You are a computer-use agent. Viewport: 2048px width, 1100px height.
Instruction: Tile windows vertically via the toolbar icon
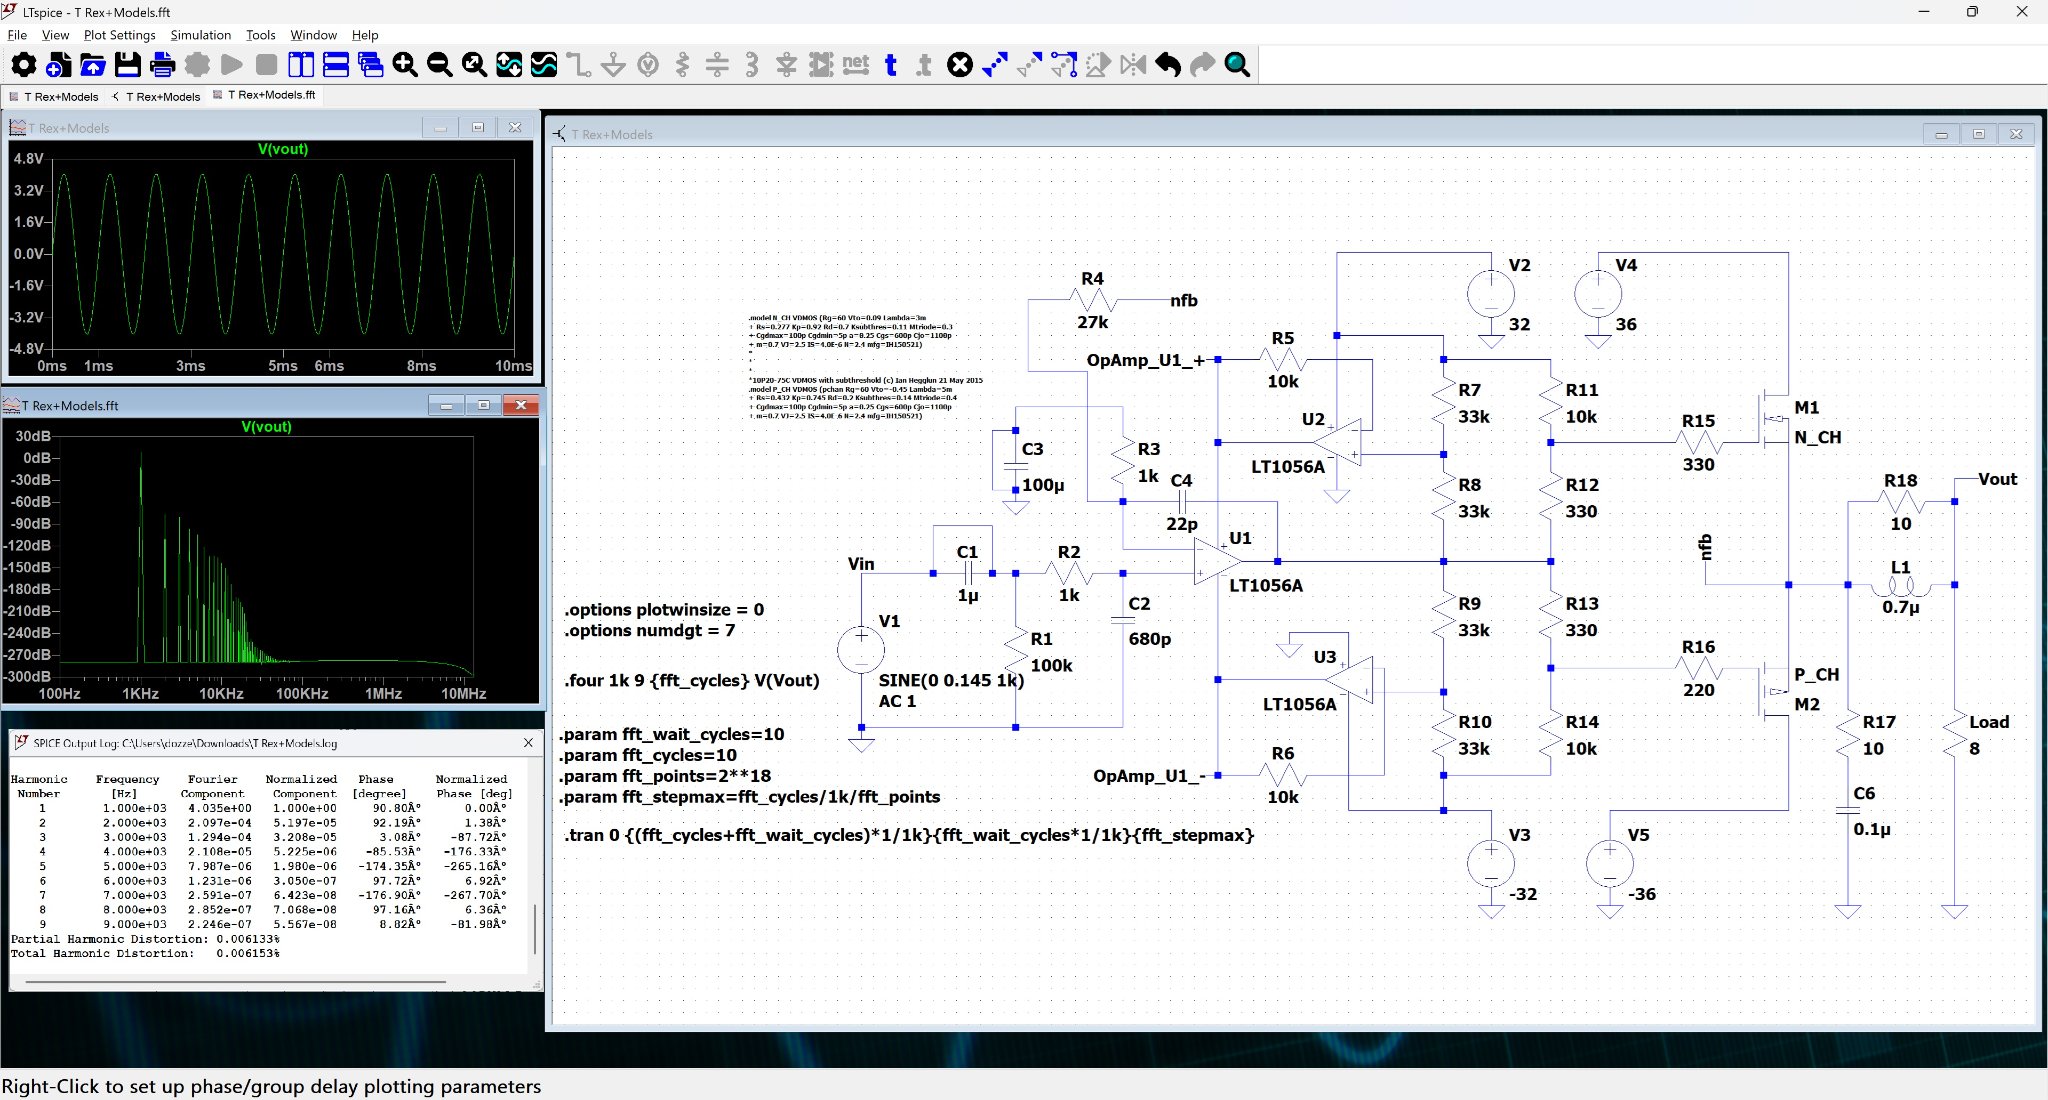coord(301,65)
